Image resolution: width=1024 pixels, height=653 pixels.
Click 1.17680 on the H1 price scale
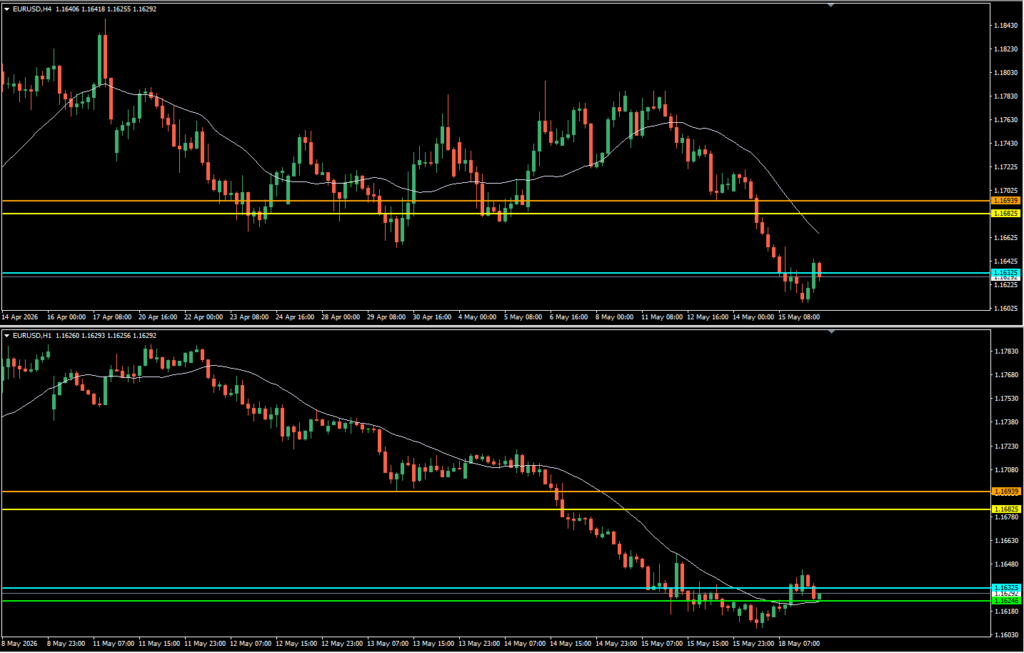[1008, 375]
